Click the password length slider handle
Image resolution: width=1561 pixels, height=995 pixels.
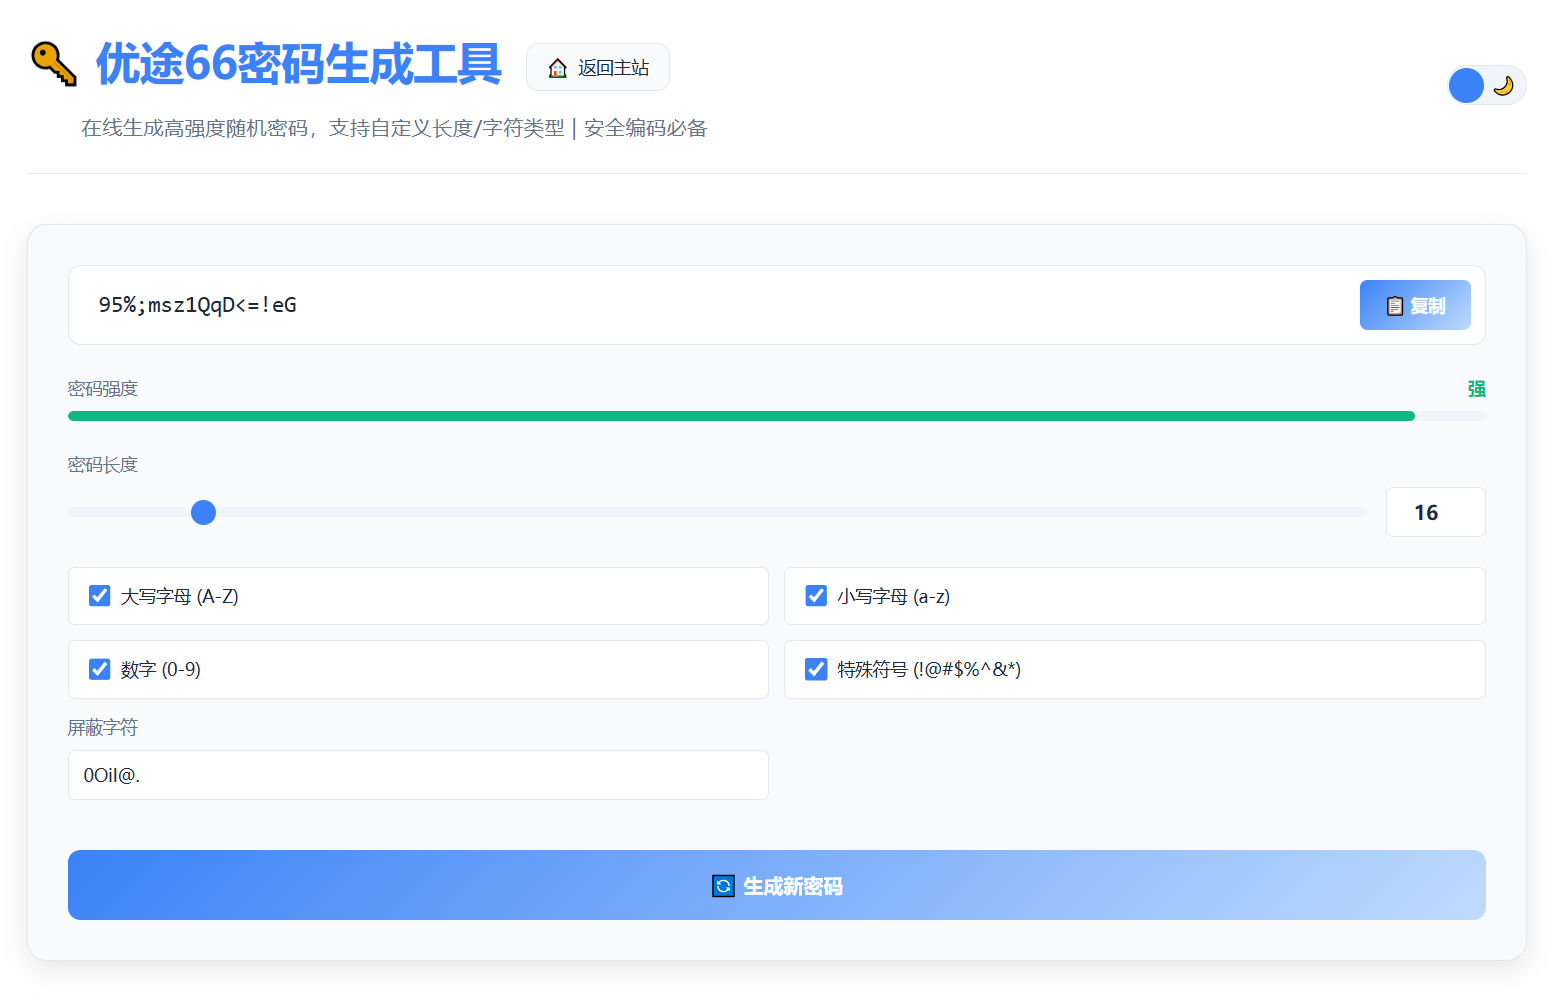click(204, 512)
